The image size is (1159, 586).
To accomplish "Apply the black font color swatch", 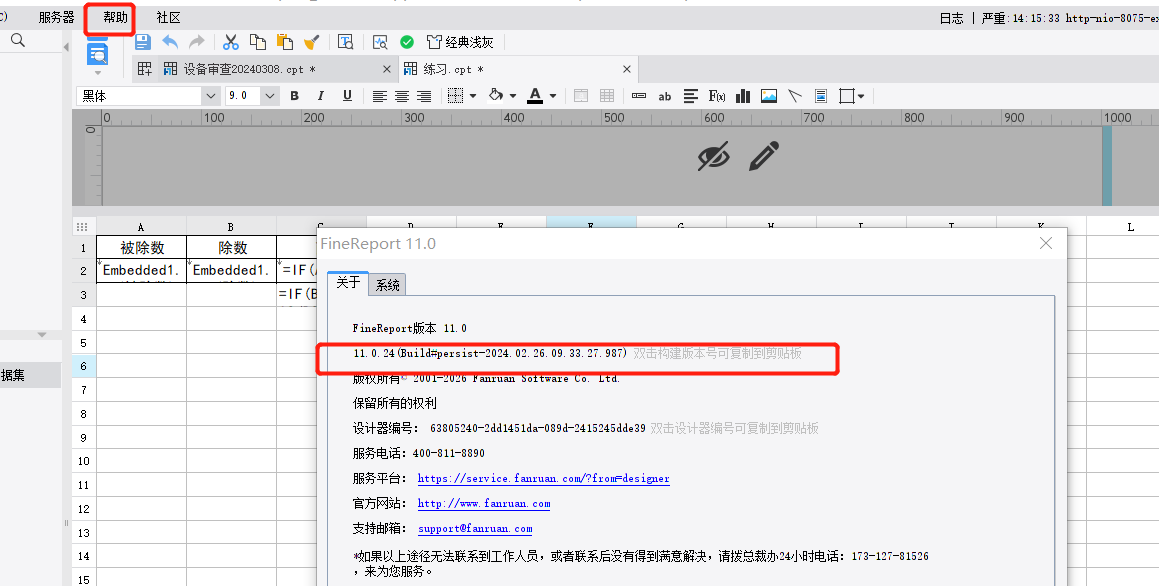I will (535, 95).
